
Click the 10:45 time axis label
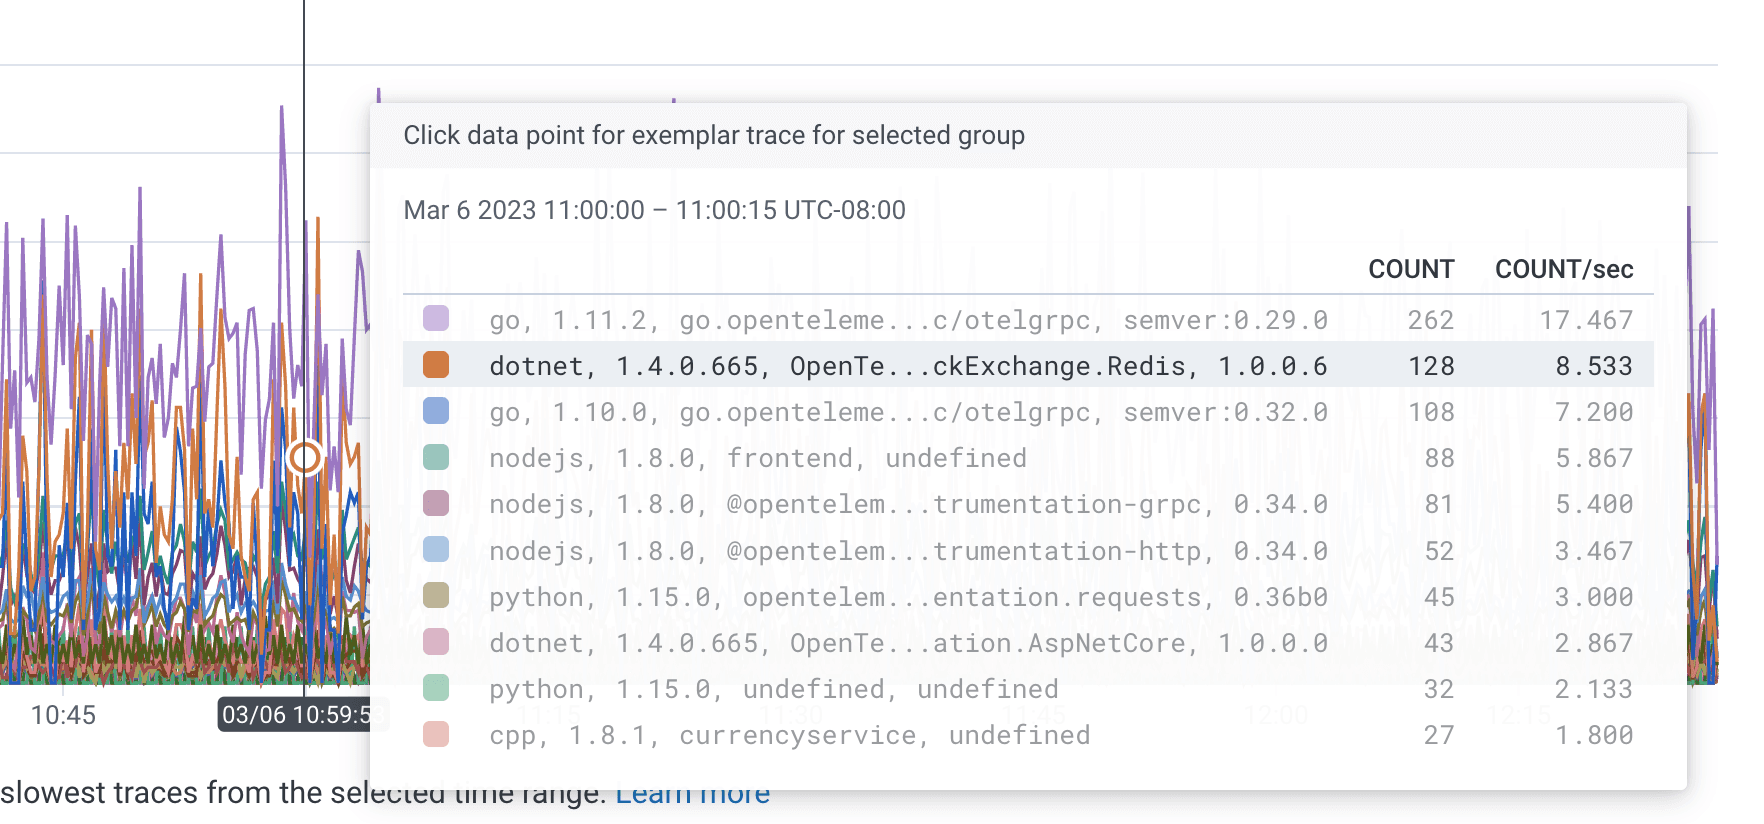tap(63, 715)
